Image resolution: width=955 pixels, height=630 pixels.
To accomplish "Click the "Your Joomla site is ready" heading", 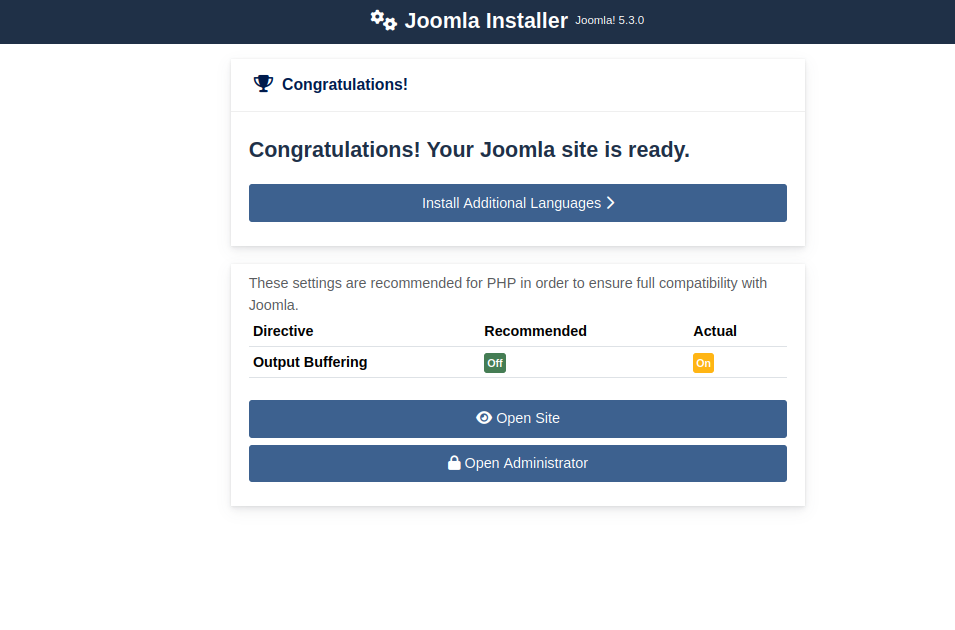I will (x=469, y=150).
